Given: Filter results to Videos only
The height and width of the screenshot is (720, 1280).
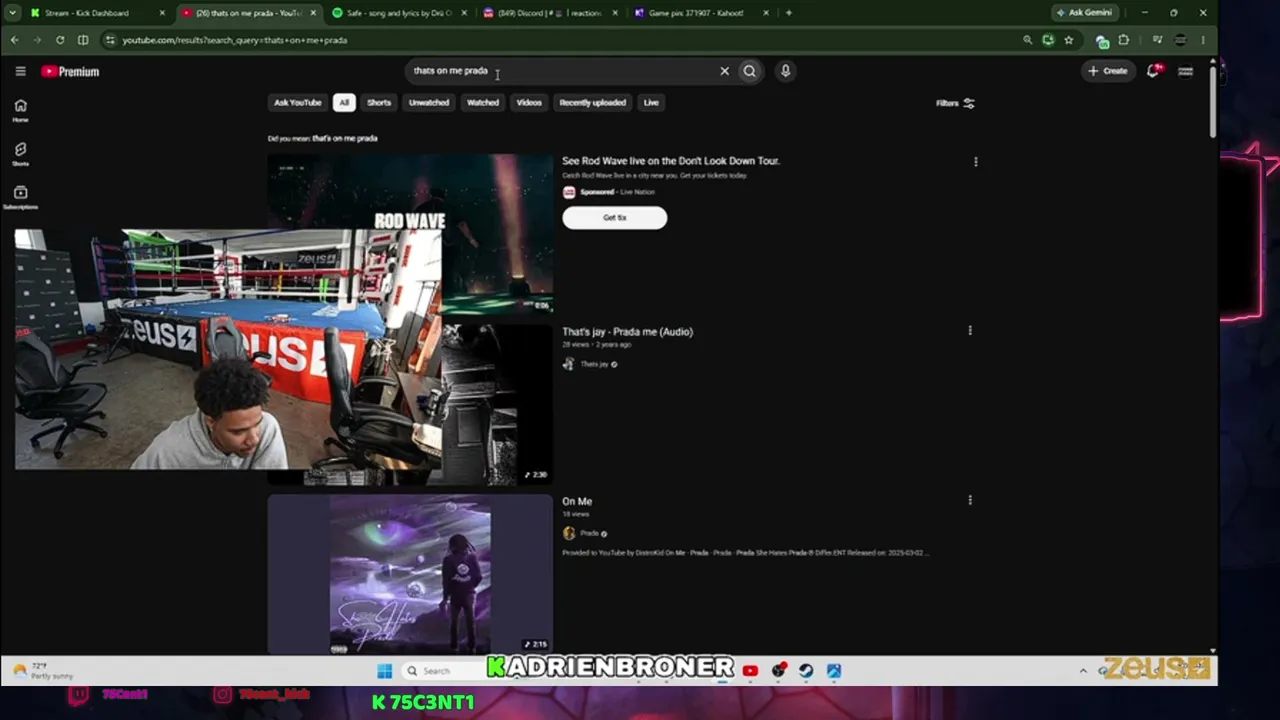Looking at the screenshot, I should tap(529, 102).
